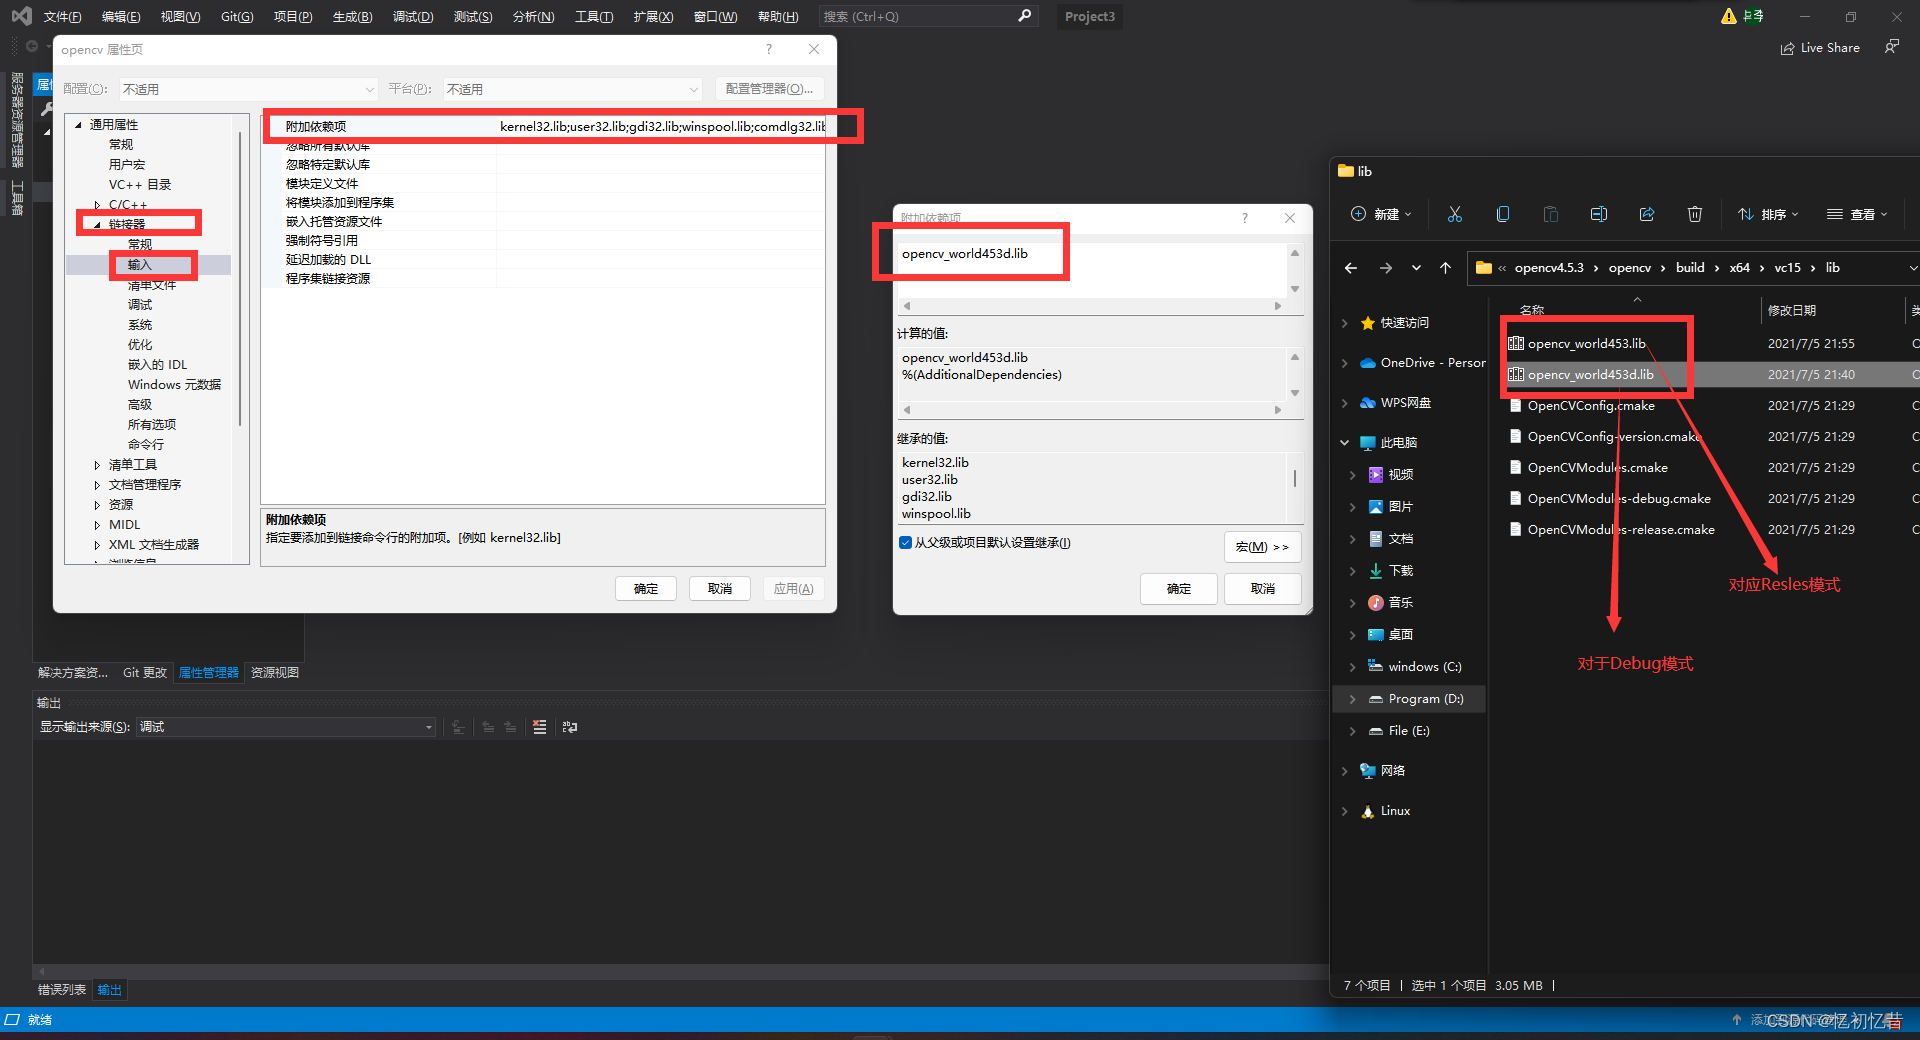Click help question mark on opencv property page
1920x1040 pixels.
point(768,49)
